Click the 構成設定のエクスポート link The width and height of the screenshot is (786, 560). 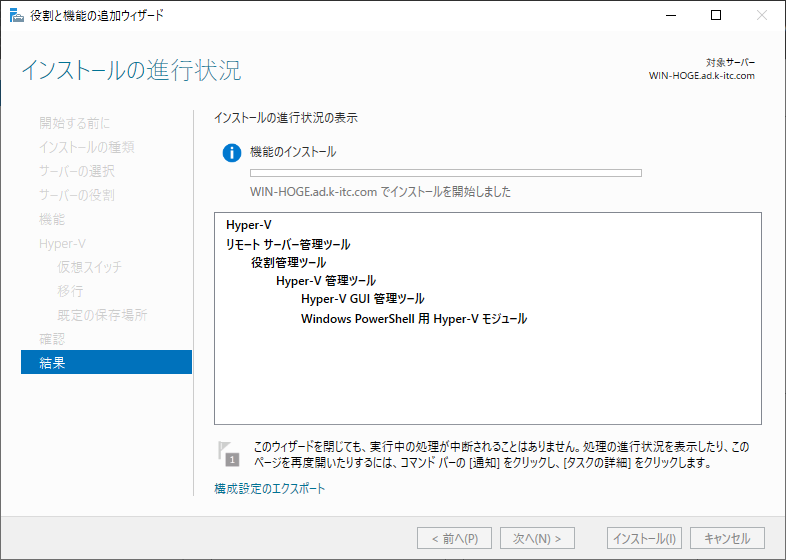pyautogui.click(x=270, y=488)
